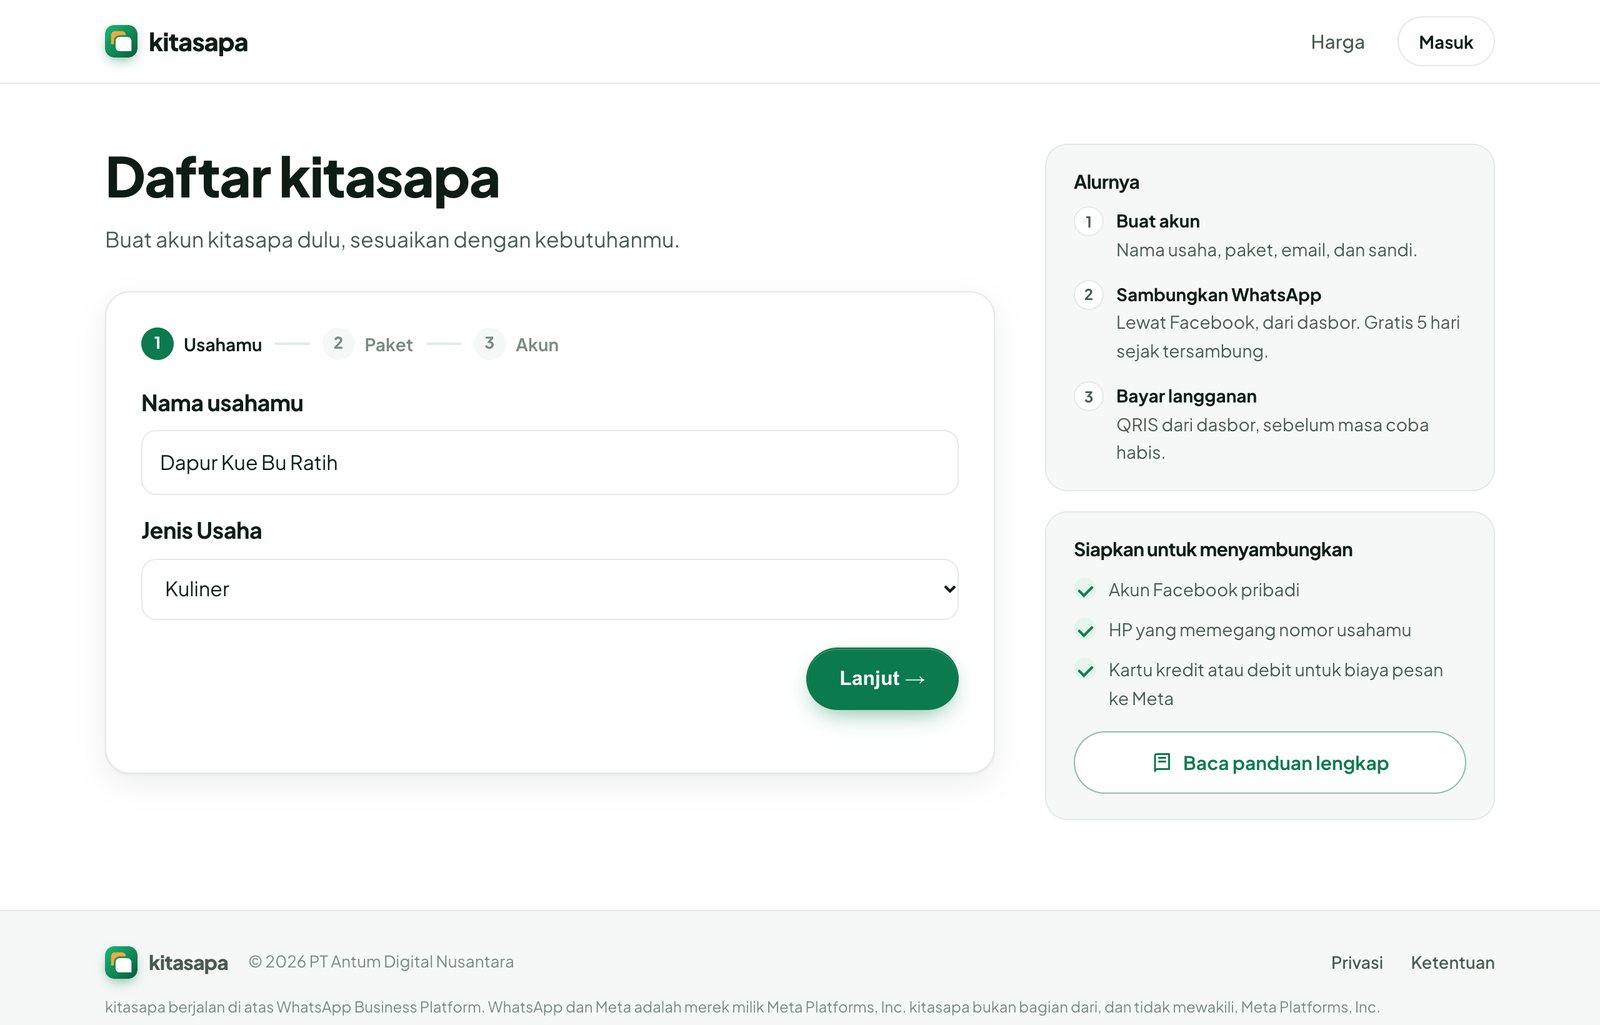Open the Harga page in header

1337,42
